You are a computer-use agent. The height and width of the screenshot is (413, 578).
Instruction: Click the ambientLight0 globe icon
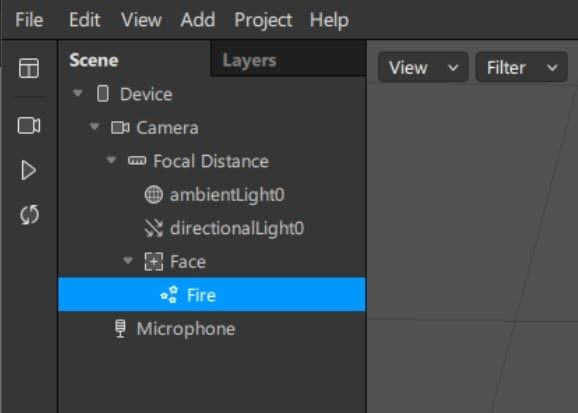(153, 194)
